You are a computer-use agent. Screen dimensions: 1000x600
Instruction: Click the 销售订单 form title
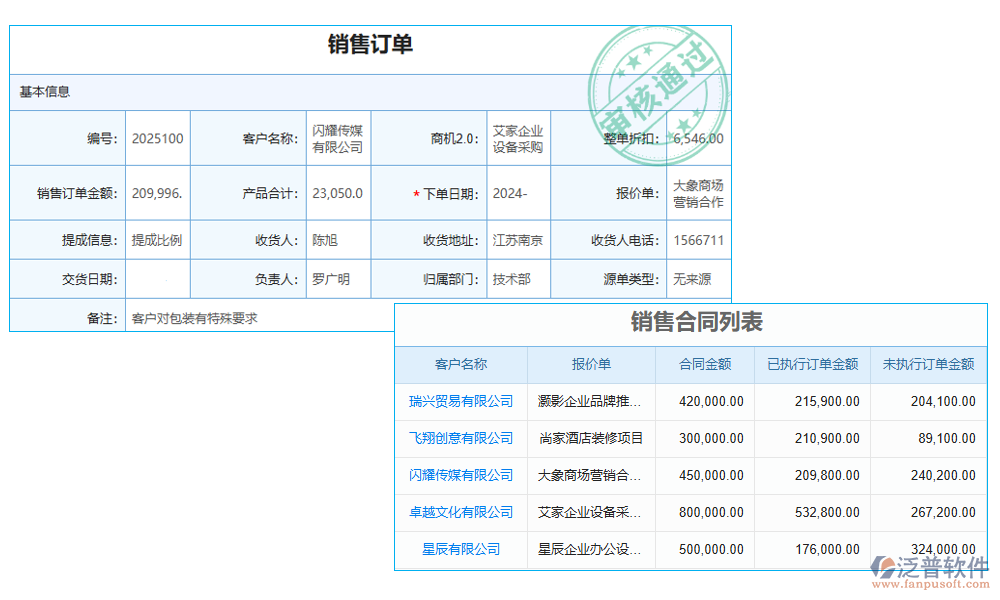click(370, 44)
